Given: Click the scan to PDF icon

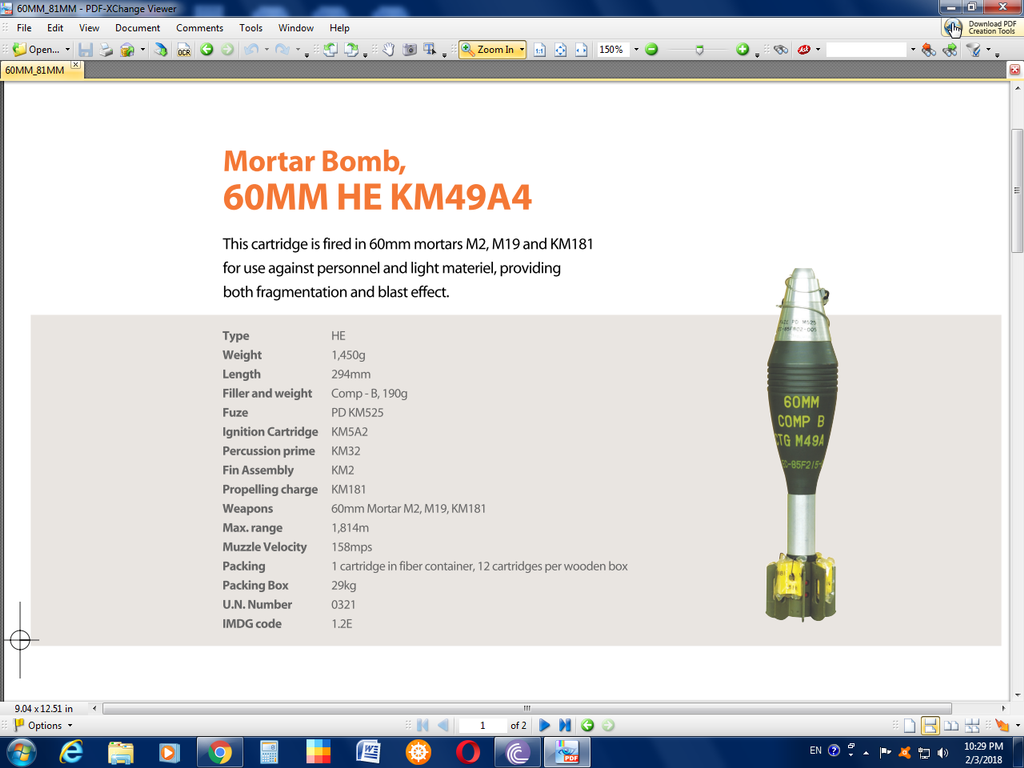Looking at the screenshot, I should tap(161, 50).
